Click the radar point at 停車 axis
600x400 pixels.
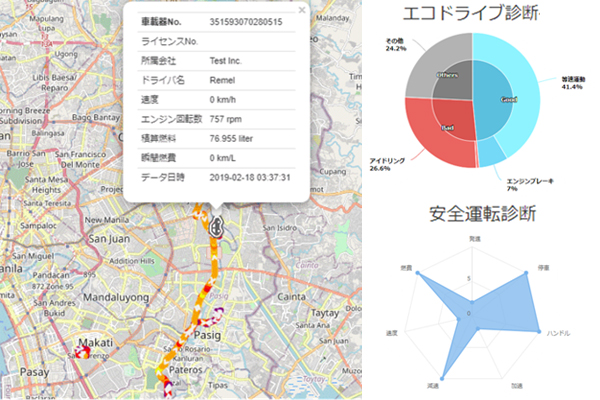(526, 273)
